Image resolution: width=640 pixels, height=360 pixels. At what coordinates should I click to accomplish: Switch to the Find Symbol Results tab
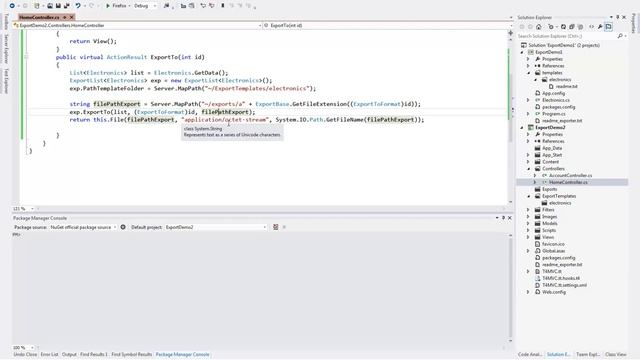click(131, 354)
